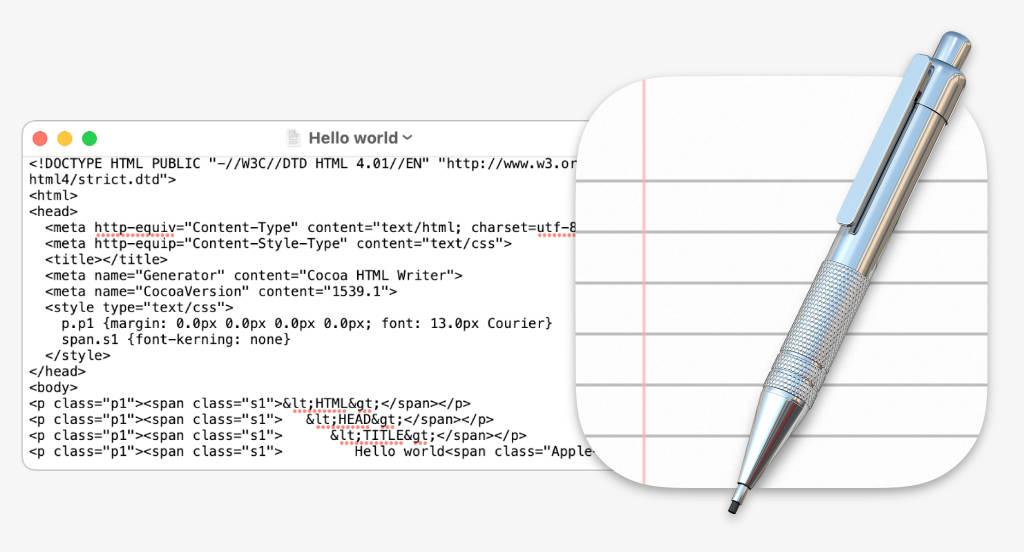Click the Content-Style-Type meta line
This screenshot has width=1024, height=552.
(x=279, y=243)
